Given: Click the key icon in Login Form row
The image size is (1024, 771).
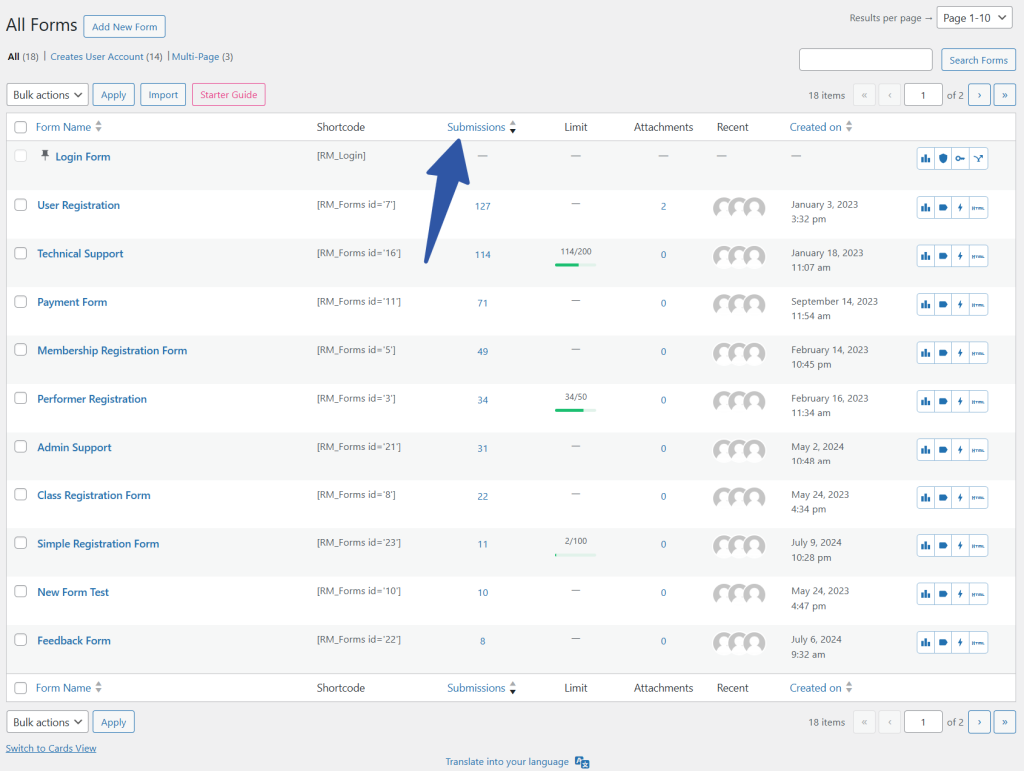Looking at the screenshot, I should [960, 158].
